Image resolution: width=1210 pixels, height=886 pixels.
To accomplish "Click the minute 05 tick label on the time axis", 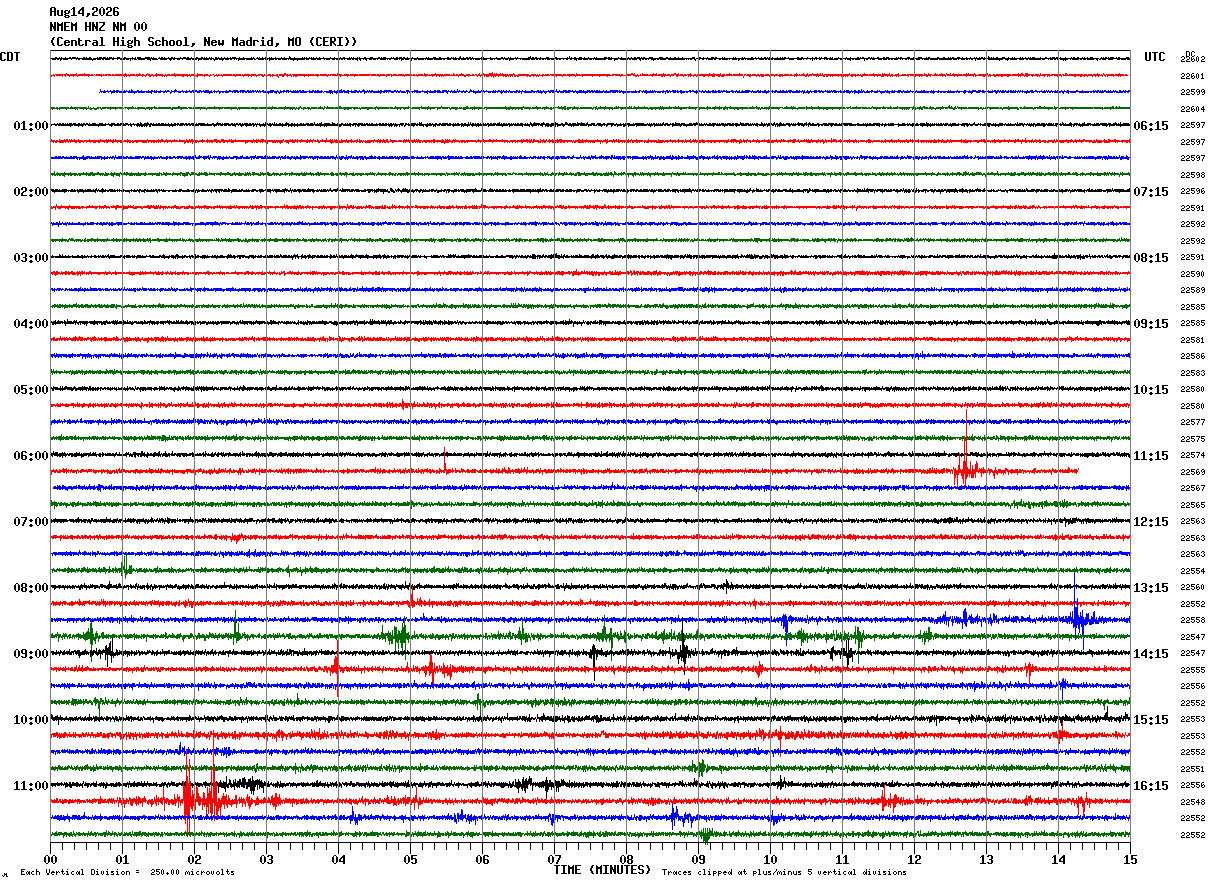I will point(410,859).
